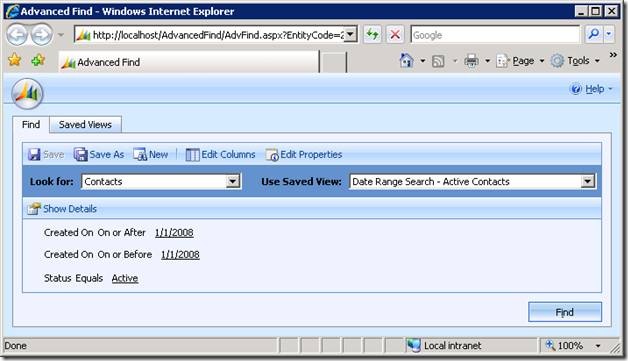Click the Save As toolbar icon

[x=81, y=154]
